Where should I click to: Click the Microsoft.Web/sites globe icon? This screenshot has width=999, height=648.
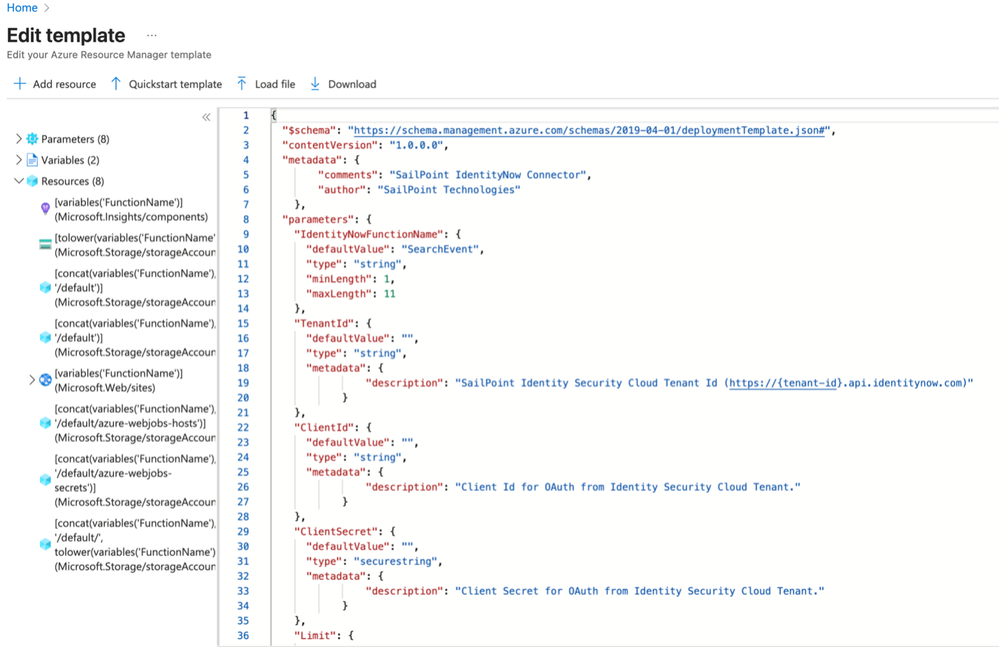45,380
